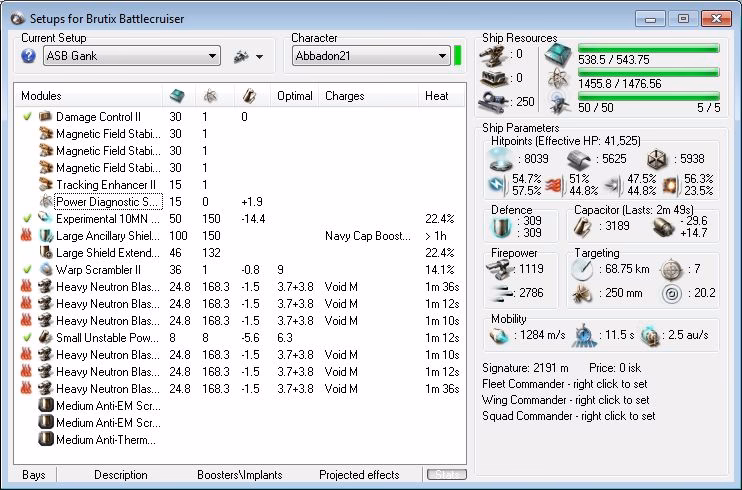
Task: Click the Damage Control II module icon
Action: [x=45, y=117]
